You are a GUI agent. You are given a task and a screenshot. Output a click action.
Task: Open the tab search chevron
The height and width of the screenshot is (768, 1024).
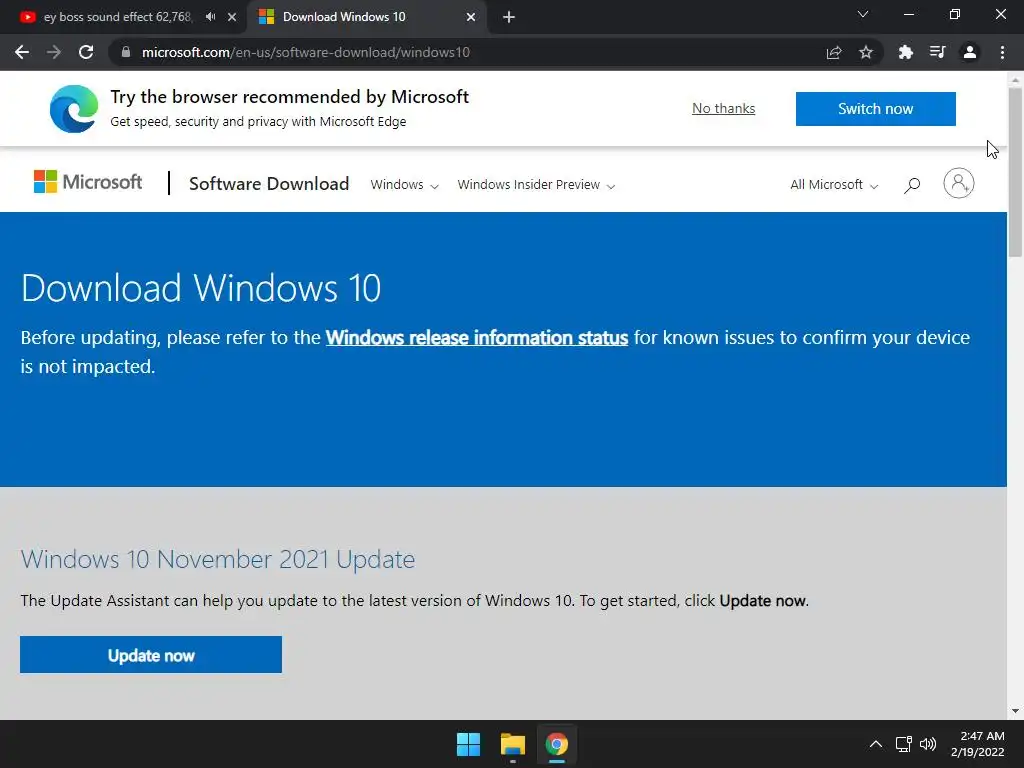863,14
